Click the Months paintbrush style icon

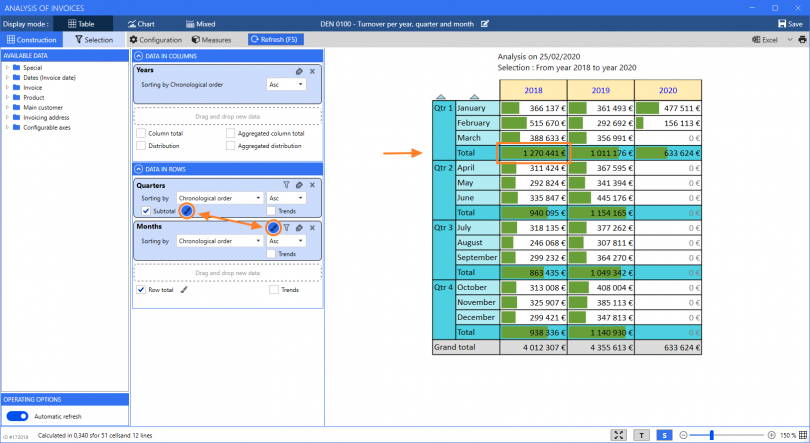pos(273,227)
